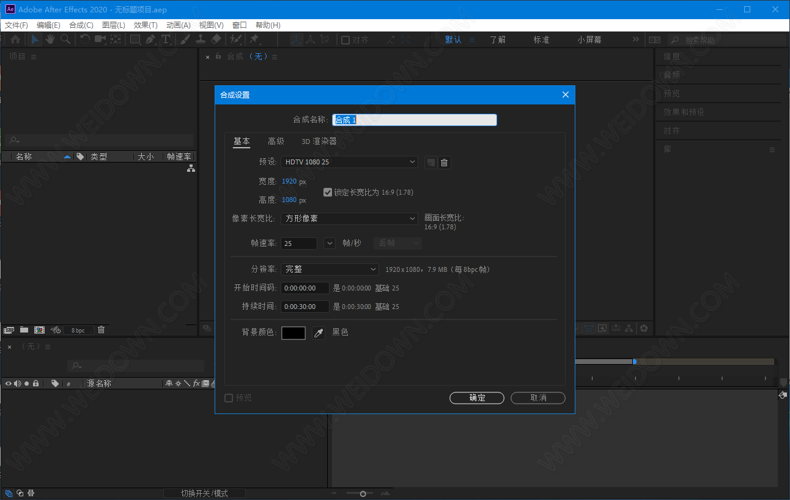790x500 pixels.
Task: Expand the pixel aspect ratio dropdown 方形像素
Action: (x=349, y=218)
